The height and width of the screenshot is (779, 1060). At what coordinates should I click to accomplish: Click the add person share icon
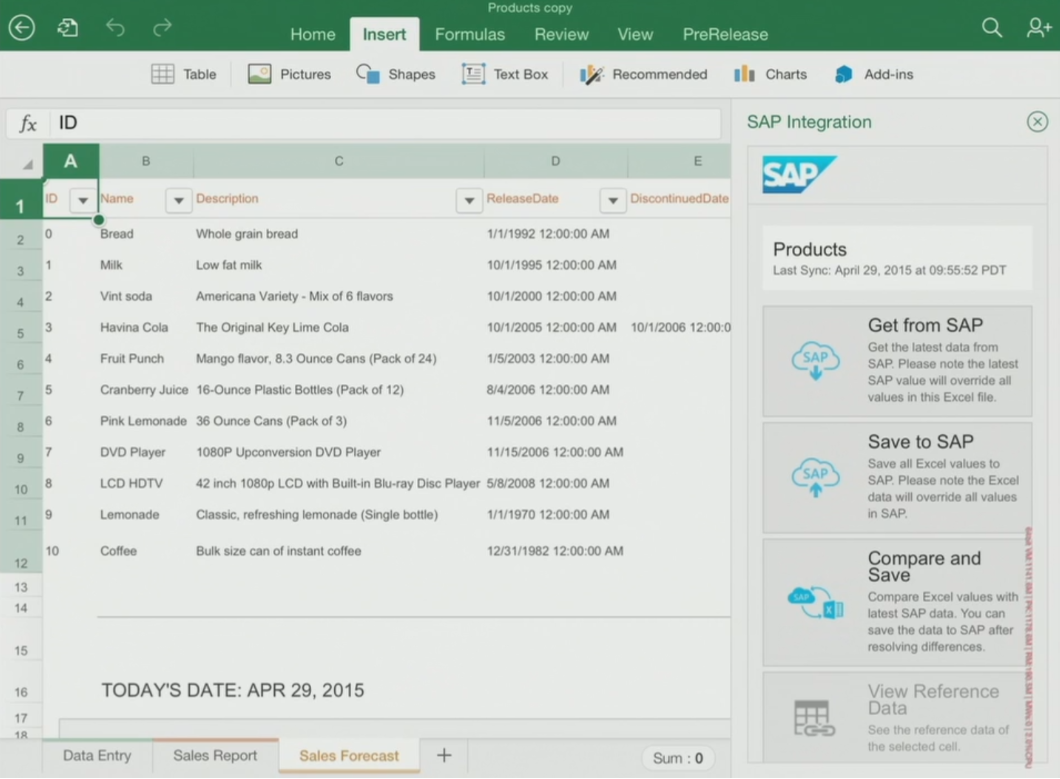1038,28
